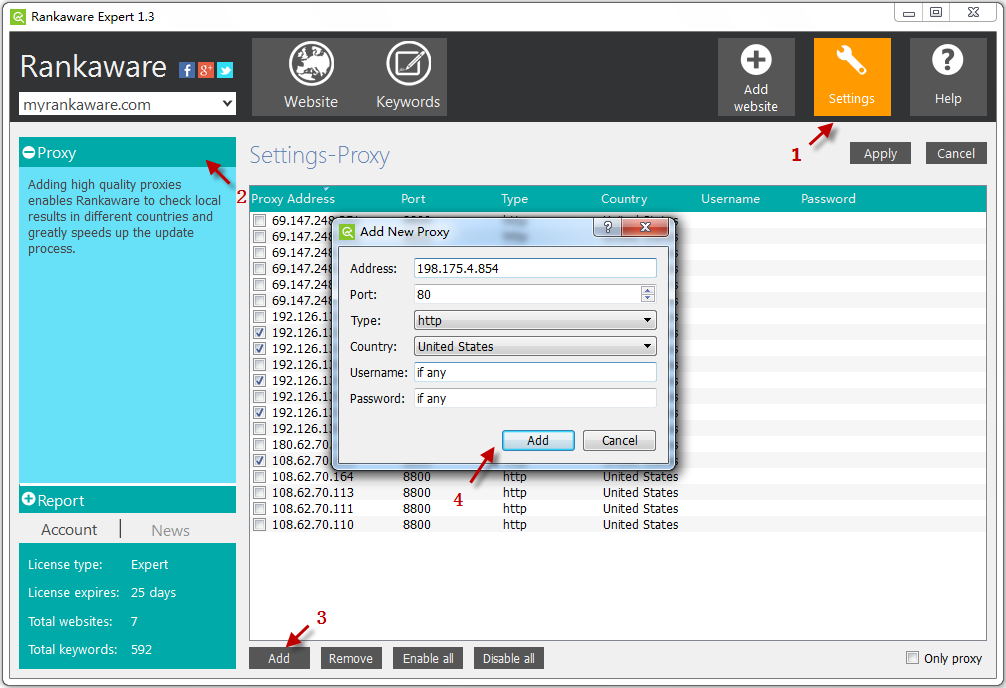Screen dimensions: 1006x688
Task: Switch to the News tab
Action: tap(171, 531)
